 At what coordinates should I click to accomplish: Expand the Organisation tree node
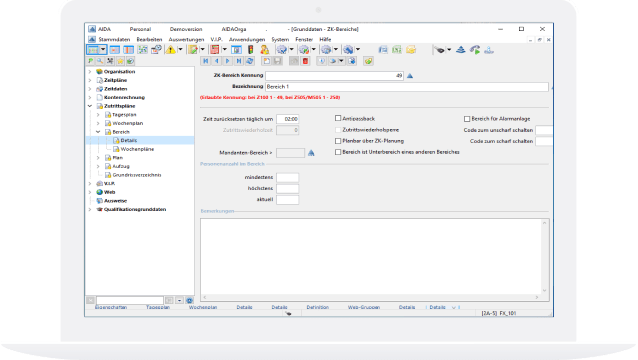[90, 72]
